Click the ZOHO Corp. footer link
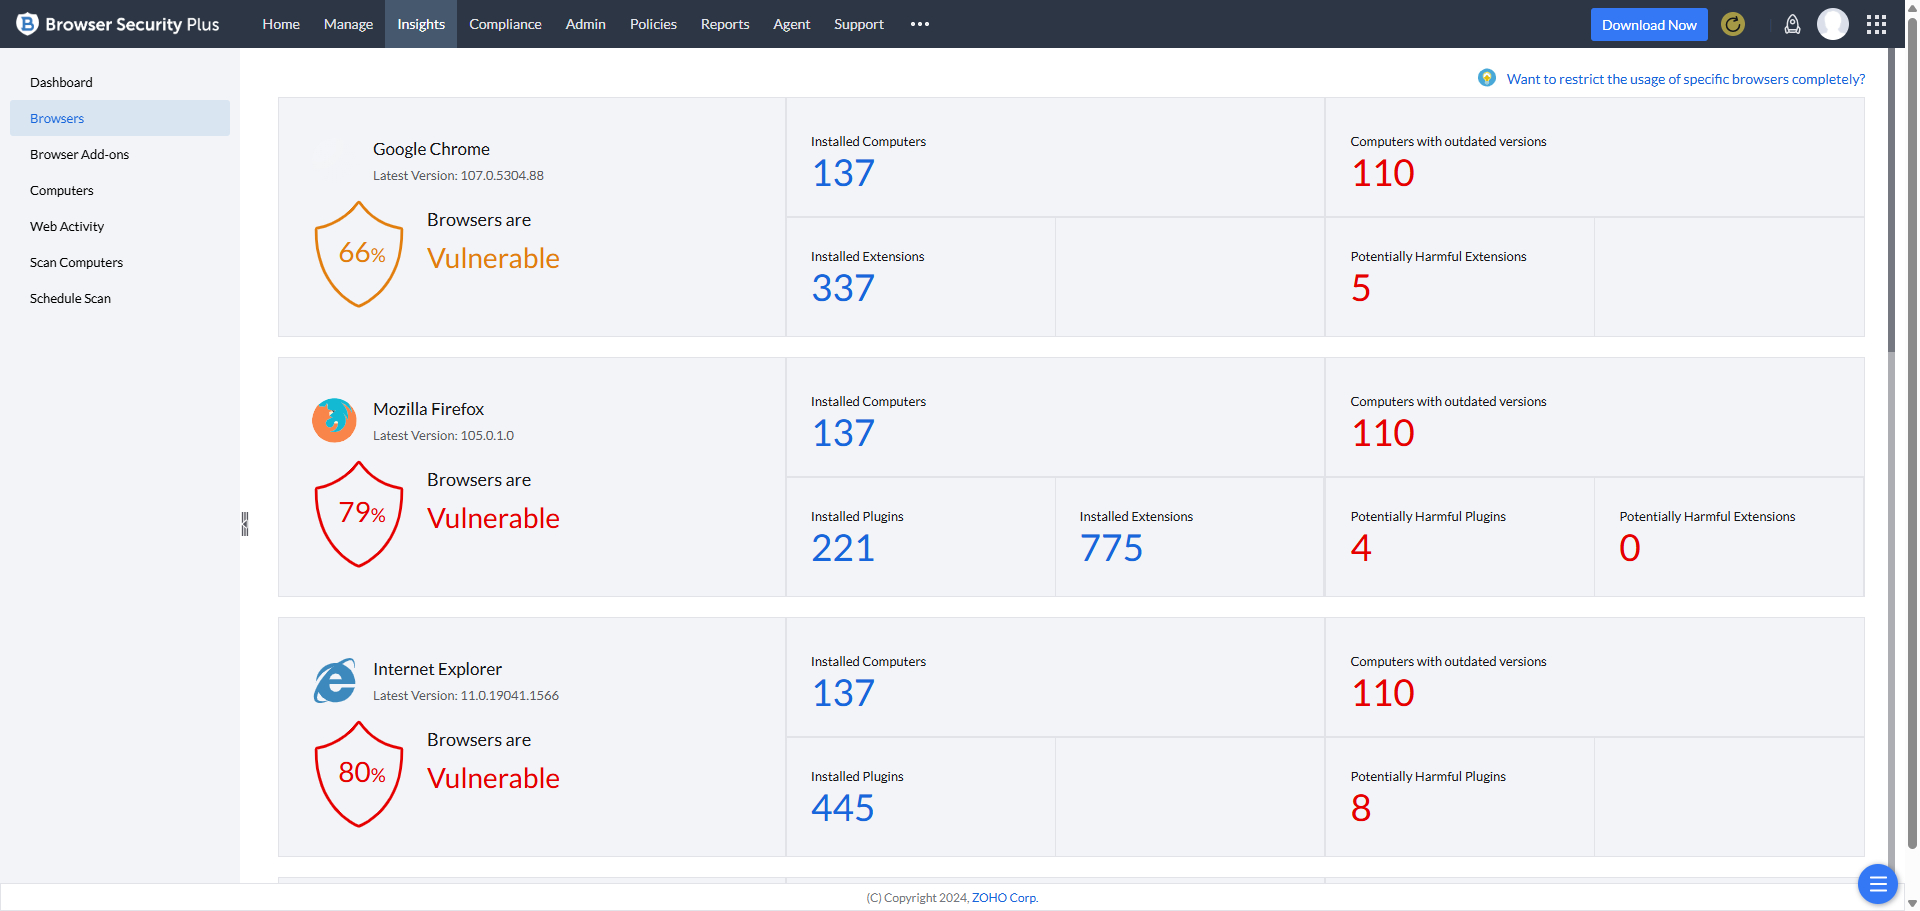The image size is (1920, 911). 1004,898
